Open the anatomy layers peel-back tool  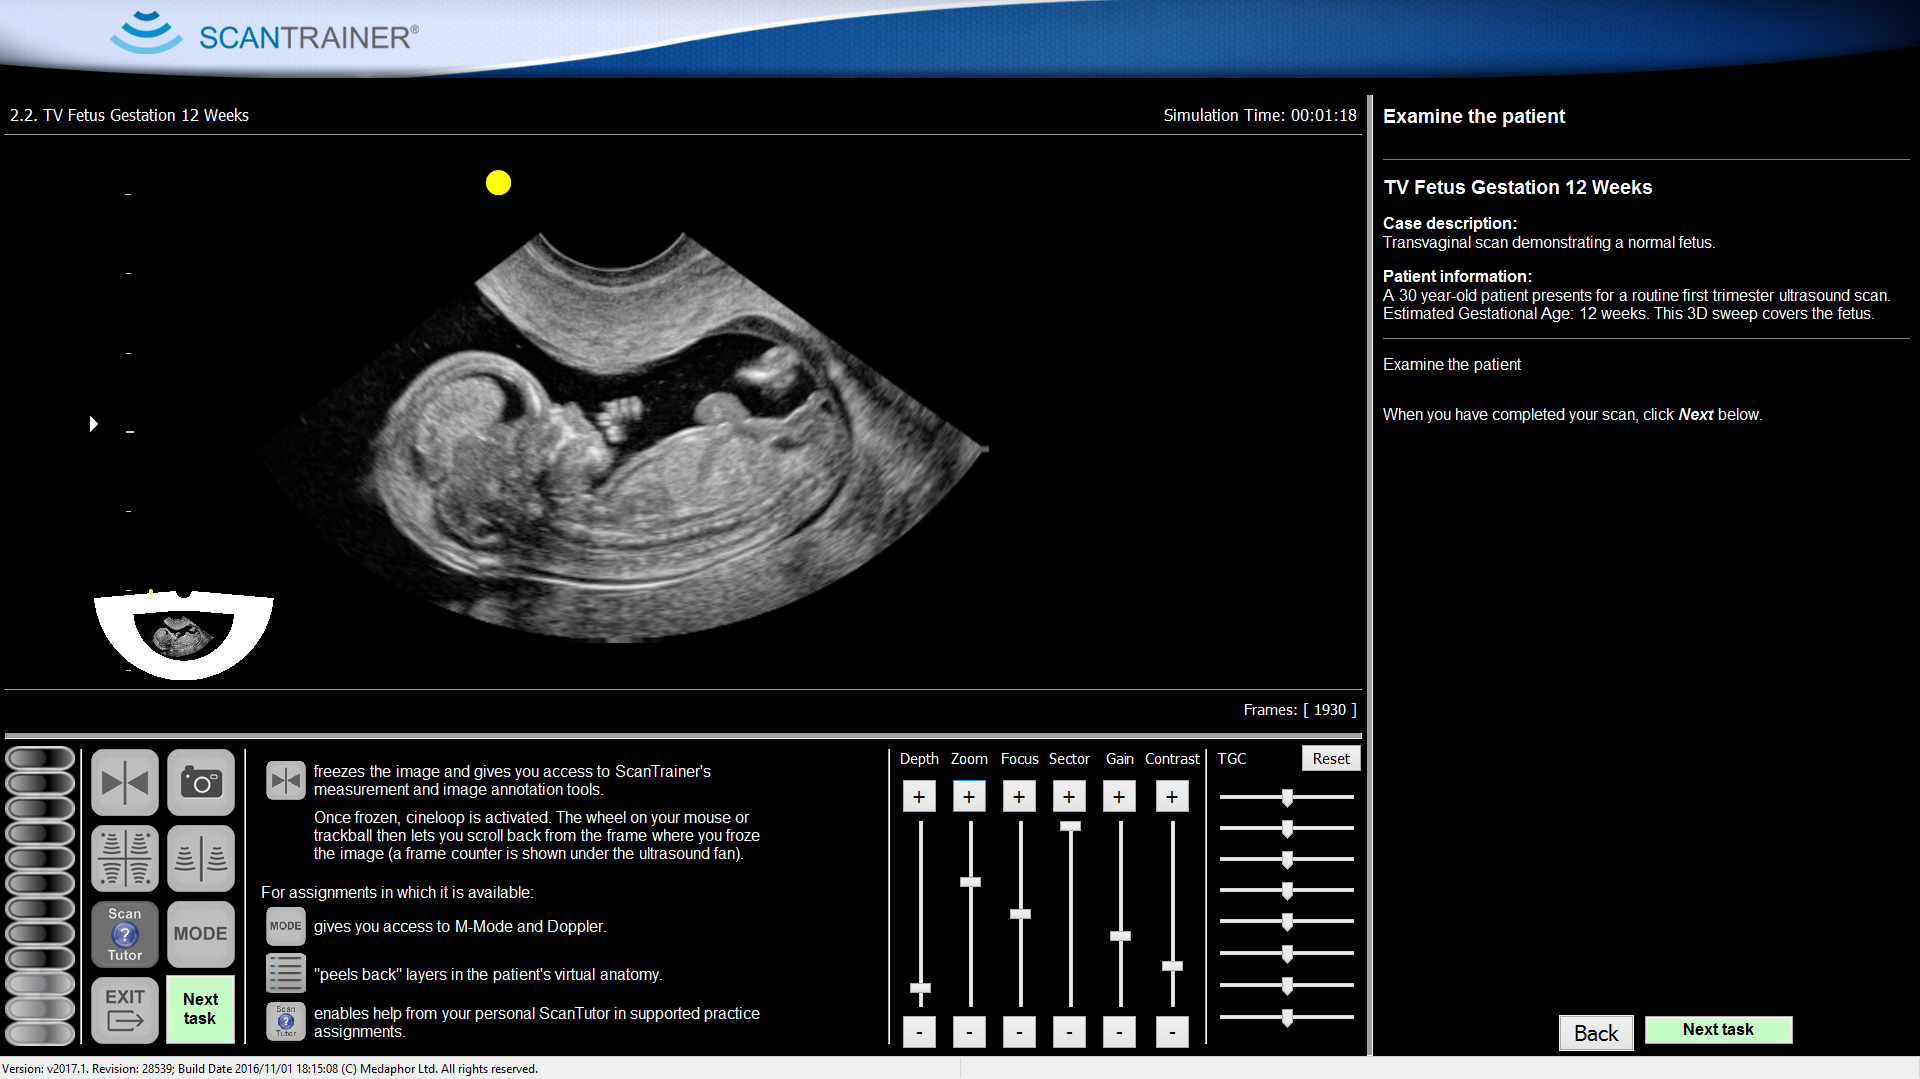pyautogui.click(x=125, y=858)
